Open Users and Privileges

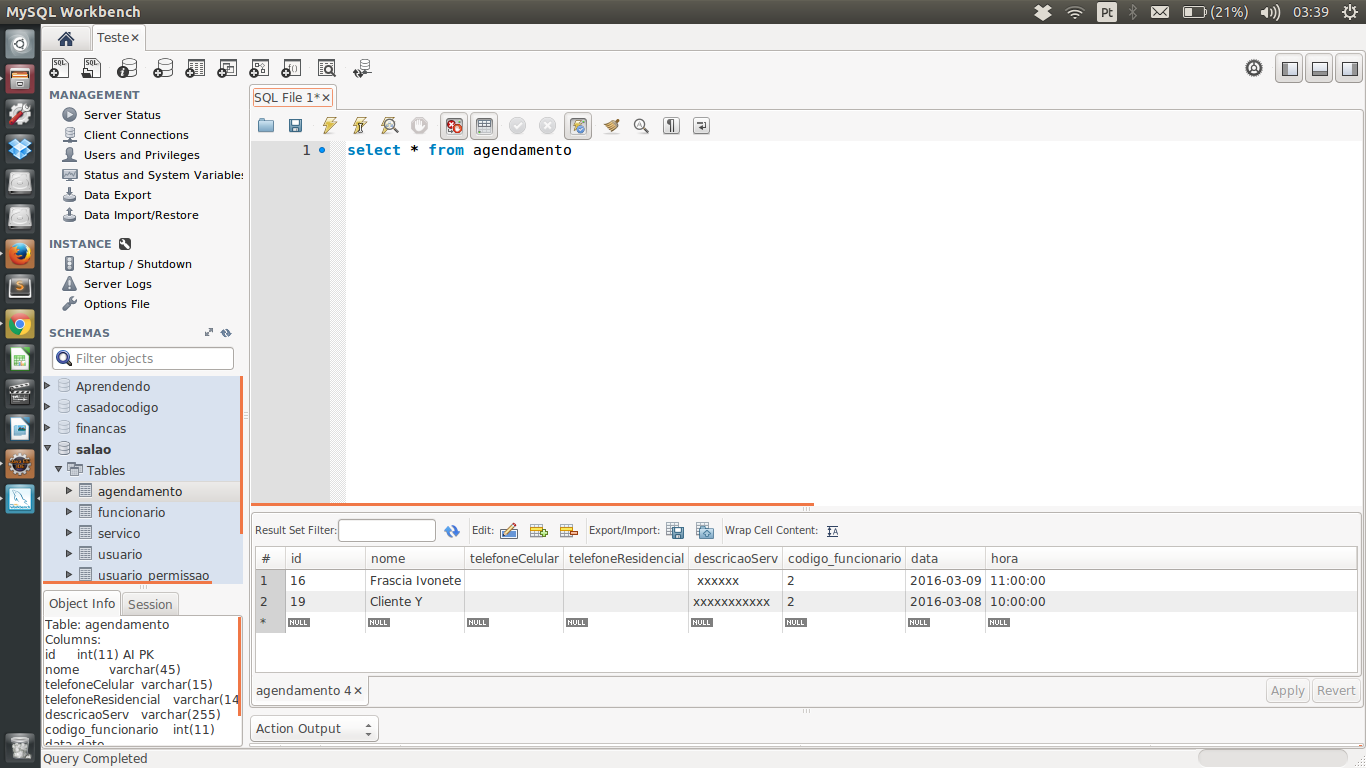click(x=141, y=155)
